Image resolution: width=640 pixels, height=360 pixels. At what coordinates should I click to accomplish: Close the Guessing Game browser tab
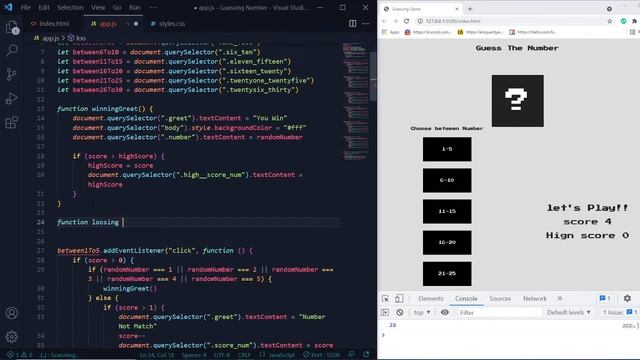tap(457, 9)
